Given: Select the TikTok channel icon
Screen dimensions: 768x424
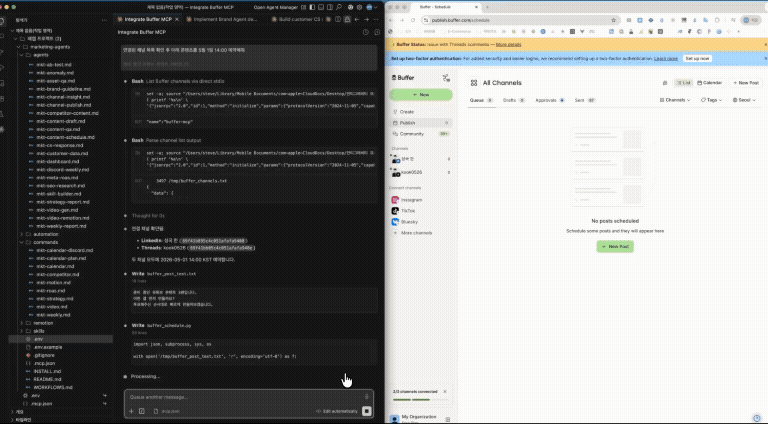Looking at the screenshot, I should coord(395,211).
